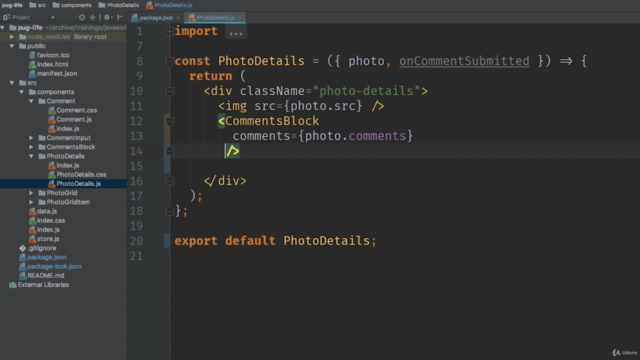Image resolution: width=640 pixels, height=360 pixels.
Task: Open the Project view dropdown
Action: [x=53, y=18]
